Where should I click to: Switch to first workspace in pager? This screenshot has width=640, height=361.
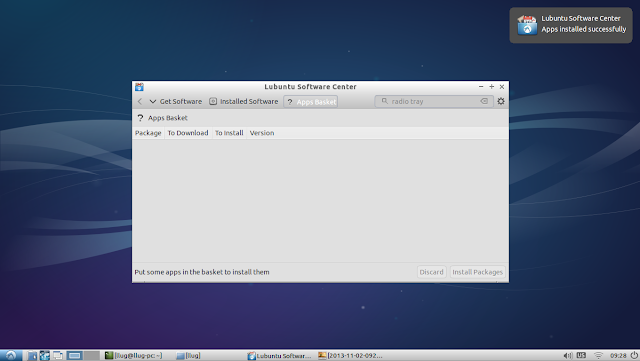[75, 355]
